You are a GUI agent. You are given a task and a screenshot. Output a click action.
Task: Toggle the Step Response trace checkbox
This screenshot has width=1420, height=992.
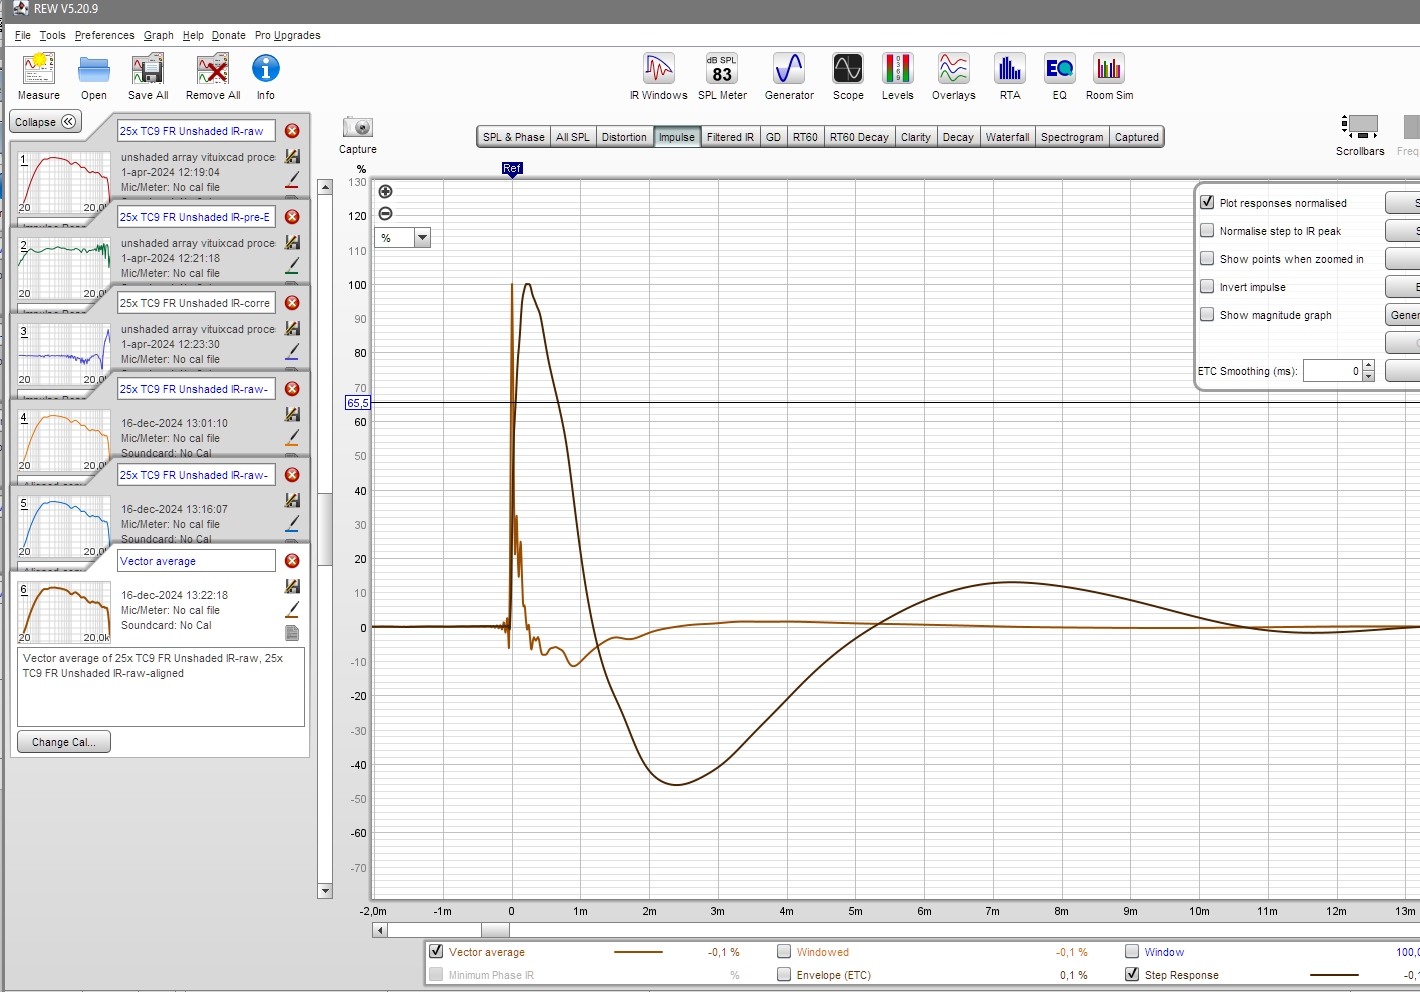click(1132, 974)
